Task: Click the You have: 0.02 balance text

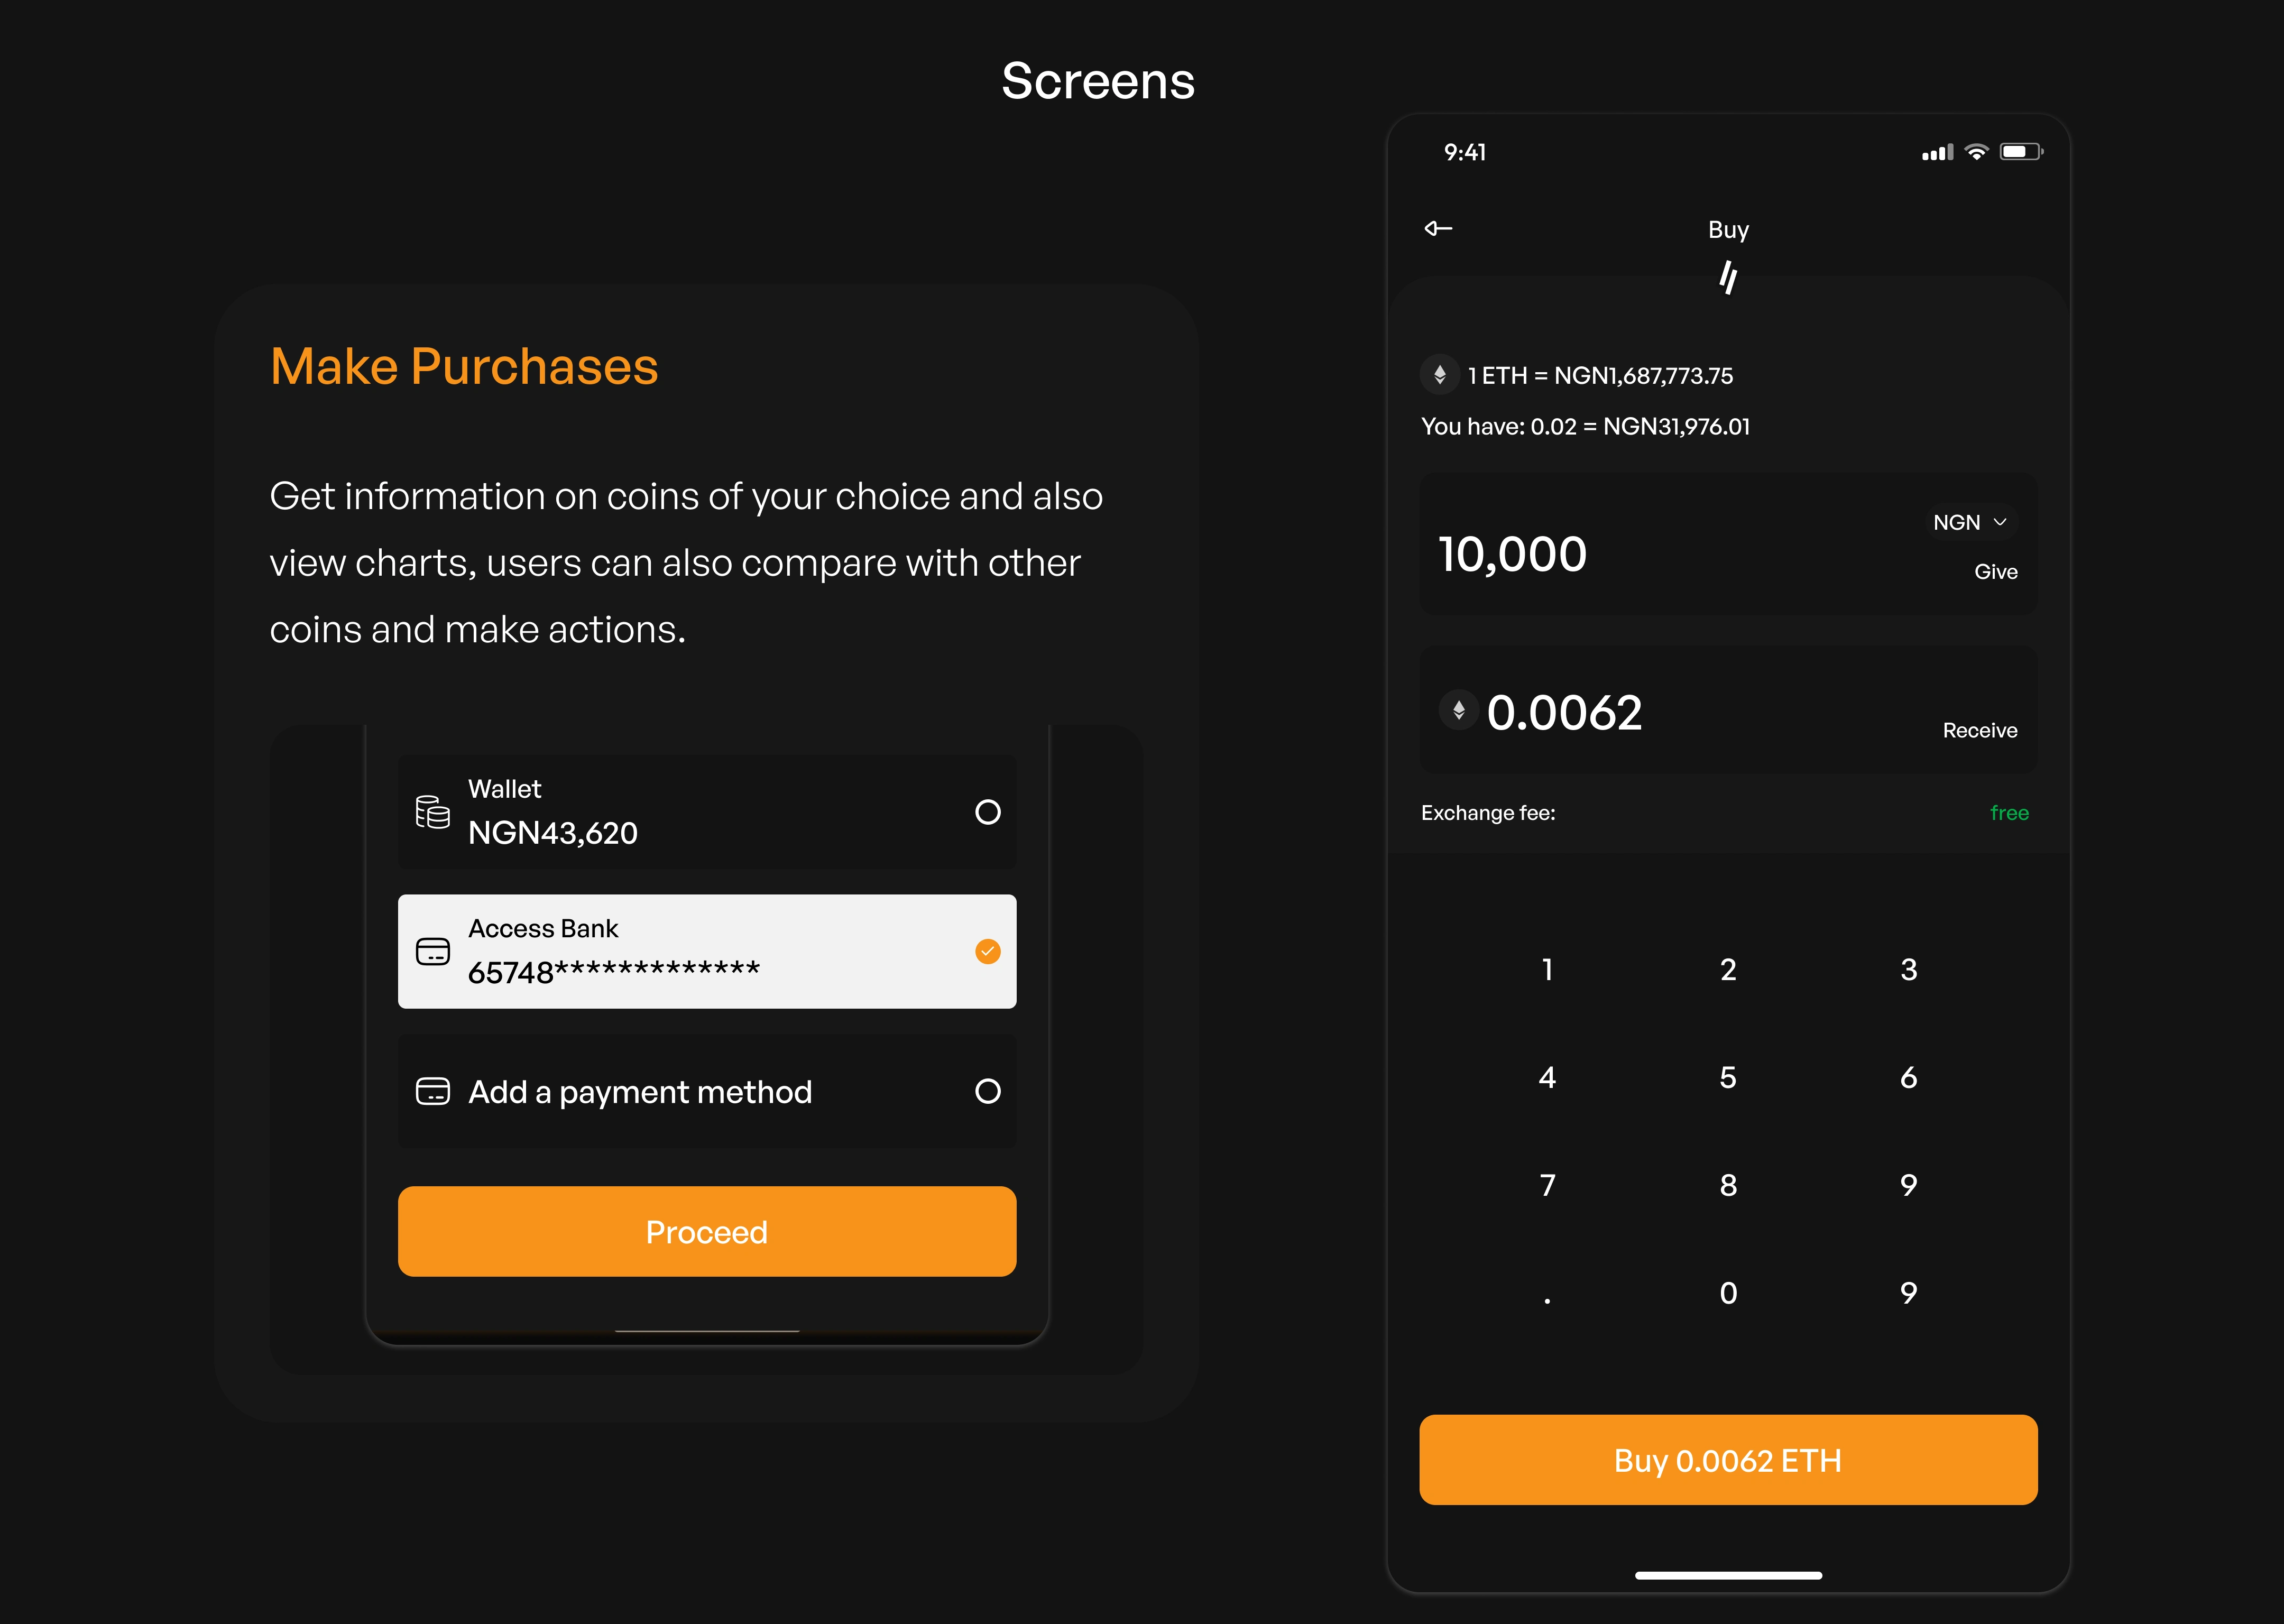Action: tap(1585, 427)
